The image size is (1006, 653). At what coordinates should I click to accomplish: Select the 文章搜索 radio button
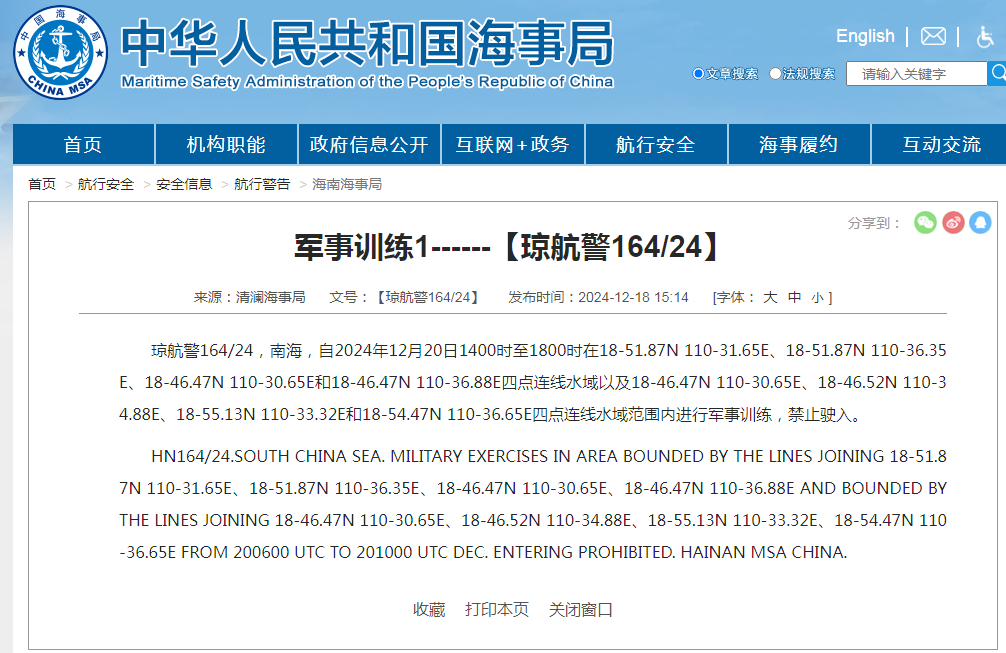click(698, 74)
